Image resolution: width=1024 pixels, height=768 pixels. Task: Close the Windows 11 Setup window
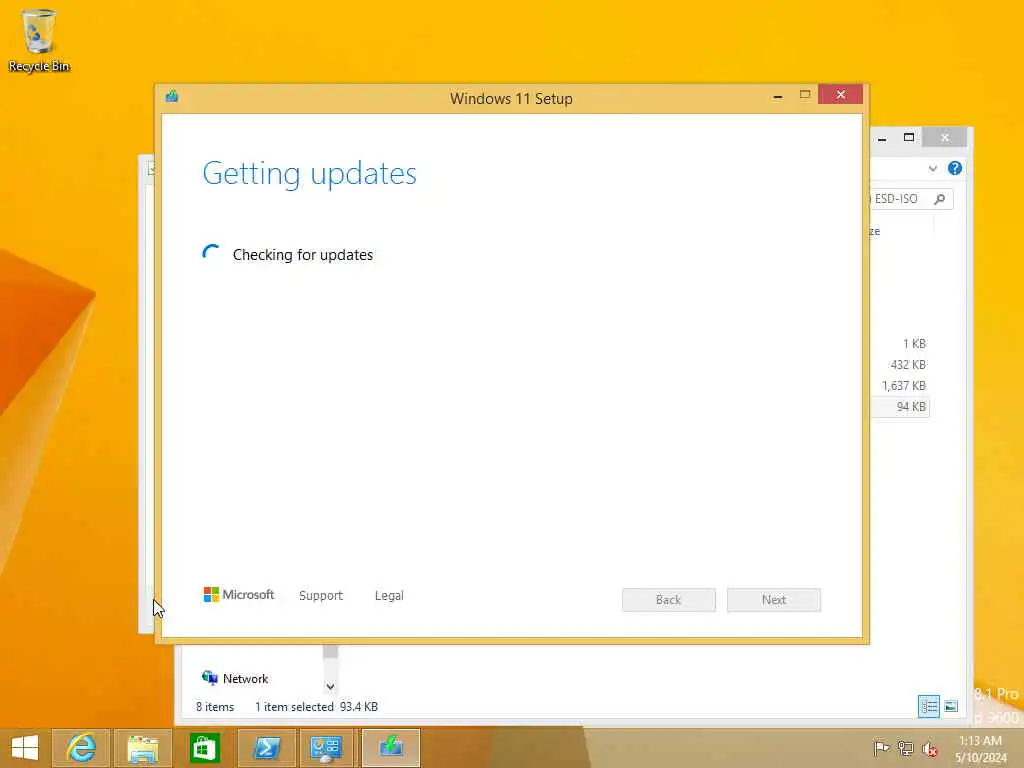click(840, 95)
